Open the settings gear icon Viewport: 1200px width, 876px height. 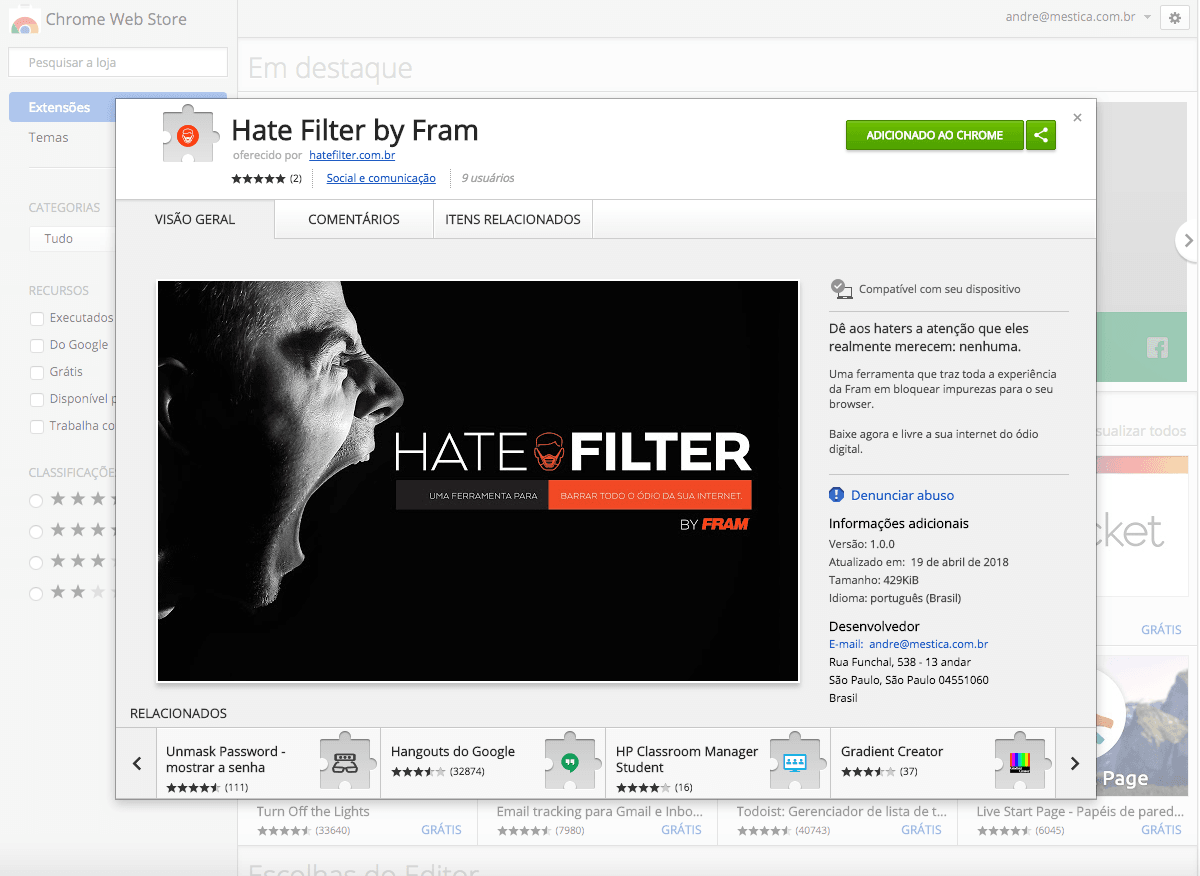pyautogui.click(x=1175, y=18)
